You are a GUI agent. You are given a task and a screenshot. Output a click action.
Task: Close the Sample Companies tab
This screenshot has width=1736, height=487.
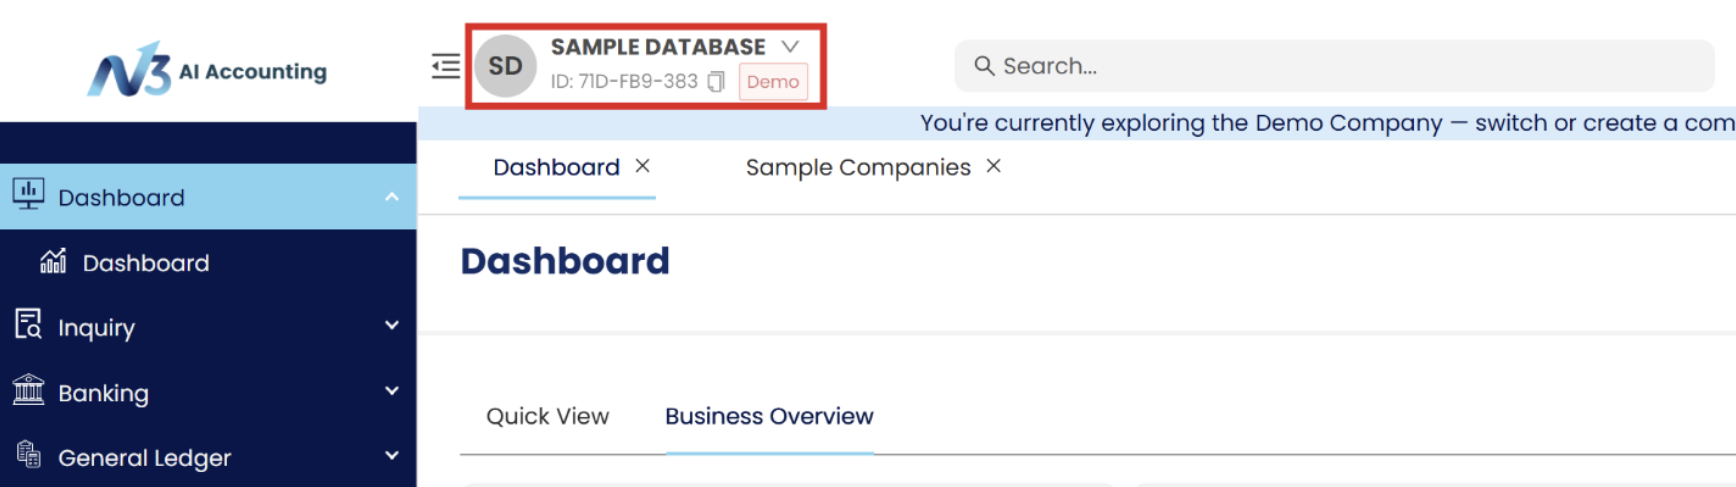[x=993, y=166]
